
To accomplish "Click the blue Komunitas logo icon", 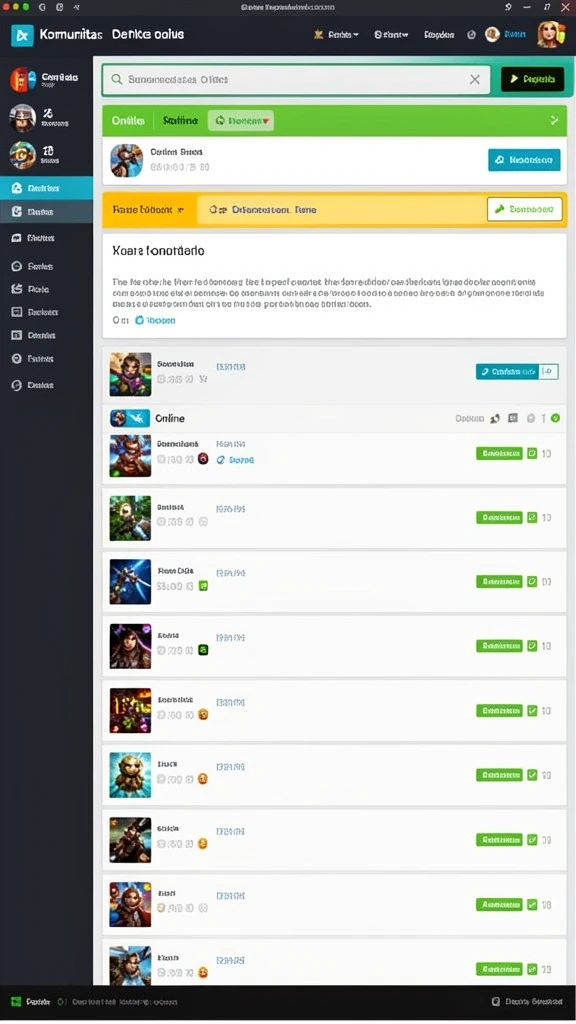I will tap(22, 35).
